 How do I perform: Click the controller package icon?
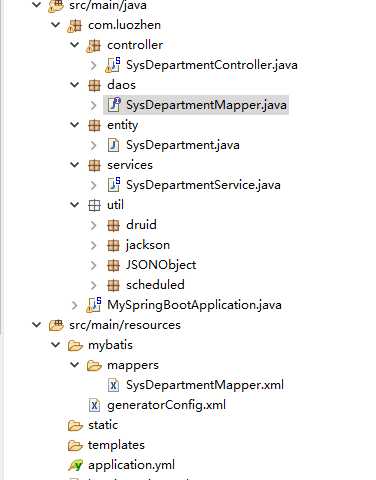pos(94,45)
